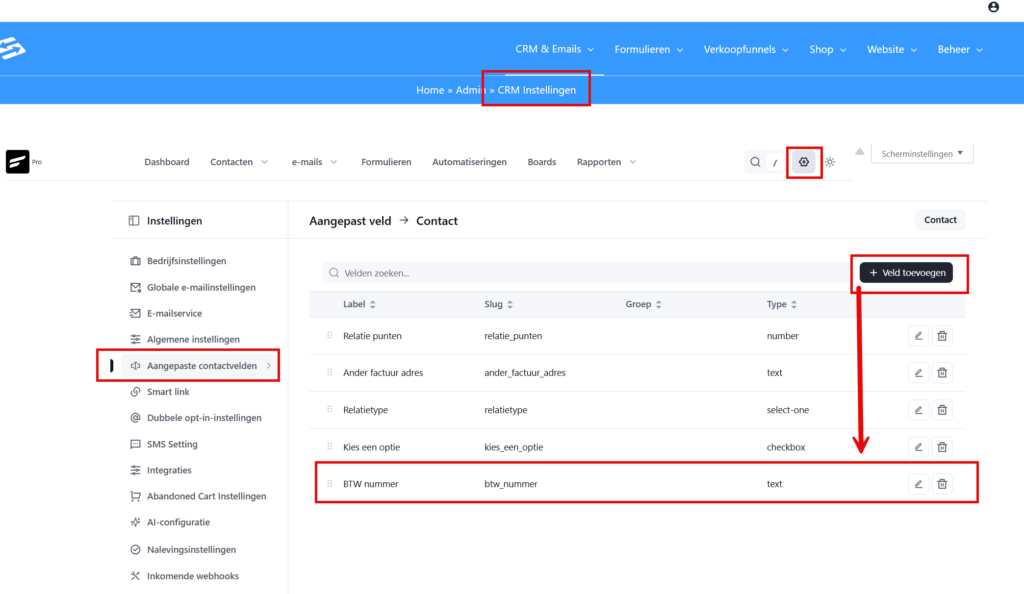The width and height of the screenshot is (1024, 594).
Task: Sort by Groep column
Action: click(x=643, y=304)
